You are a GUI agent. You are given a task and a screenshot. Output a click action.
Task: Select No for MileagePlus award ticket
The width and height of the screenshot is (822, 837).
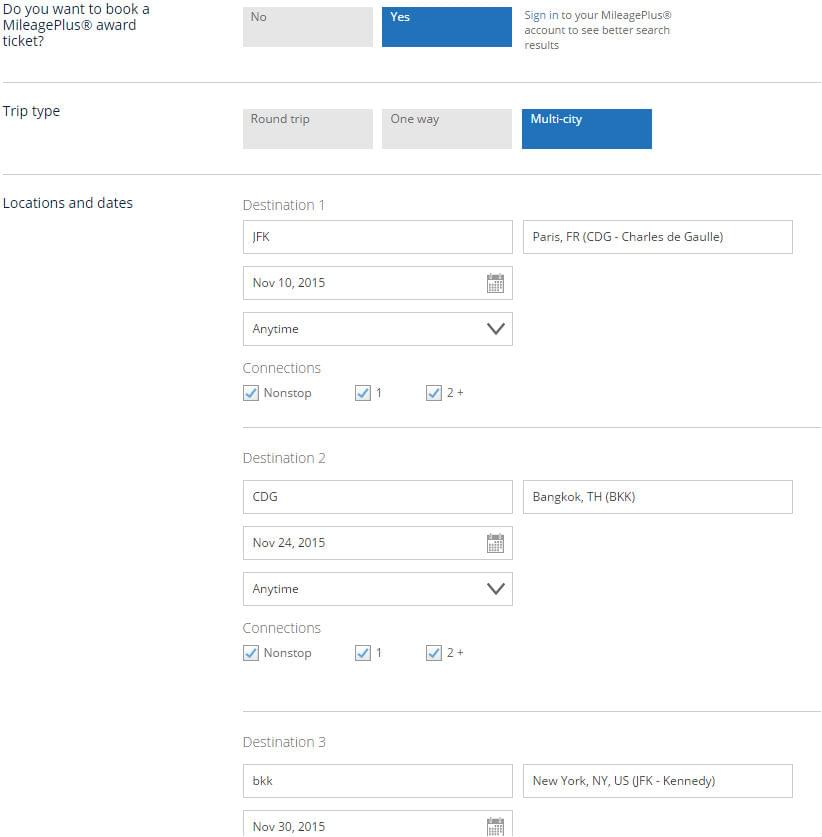(x=308, y=27)
